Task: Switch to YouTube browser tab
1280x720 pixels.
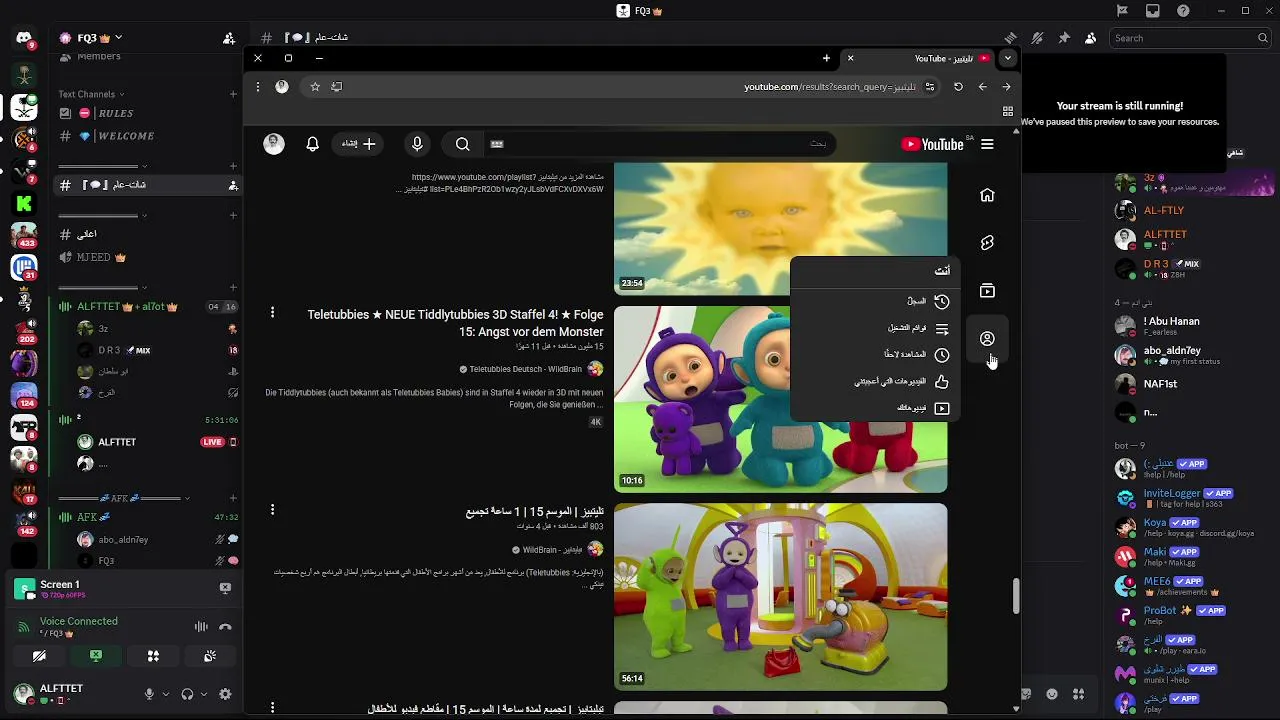Action: tap(917, 58)
